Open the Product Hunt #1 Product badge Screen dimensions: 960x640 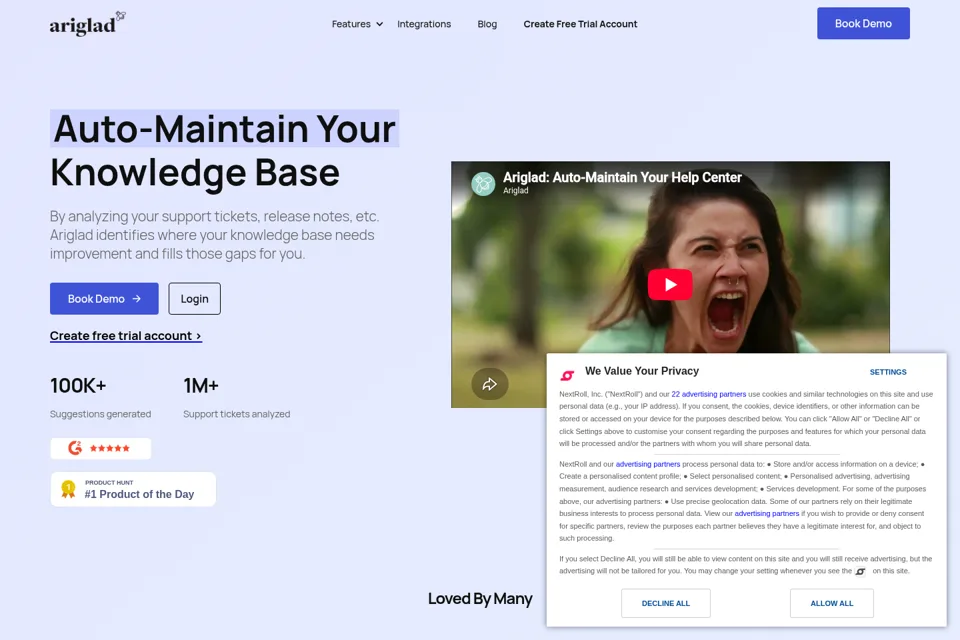coord(133,489)
